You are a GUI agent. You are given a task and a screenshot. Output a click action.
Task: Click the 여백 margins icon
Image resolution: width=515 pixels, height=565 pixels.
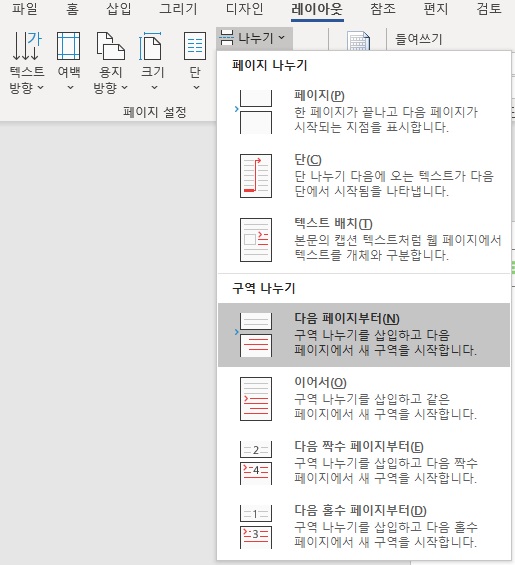[x=68, y=46]
